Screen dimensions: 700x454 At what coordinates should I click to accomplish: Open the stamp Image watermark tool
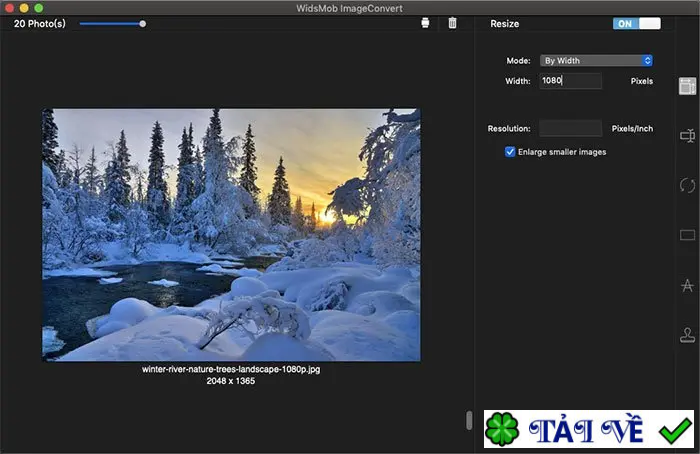pyautogui.click(x=687, y=335)
